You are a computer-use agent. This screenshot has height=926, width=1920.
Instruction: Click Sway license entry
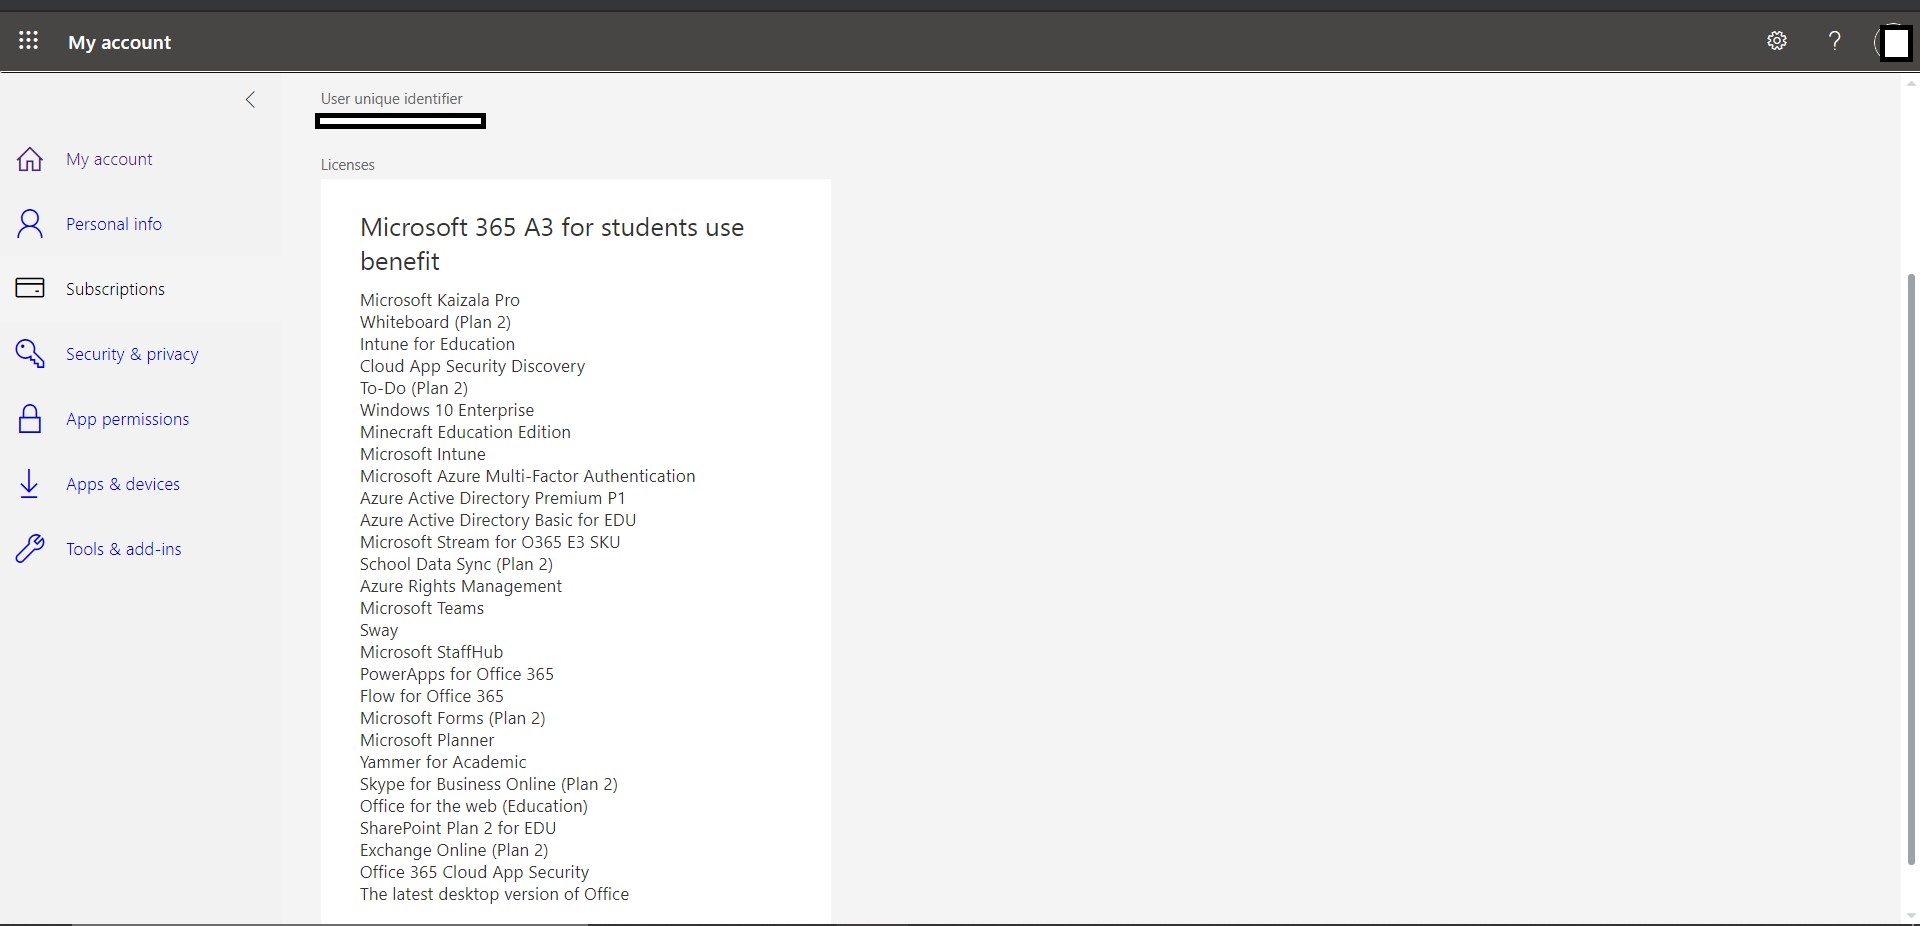click(x=379, y=630)
